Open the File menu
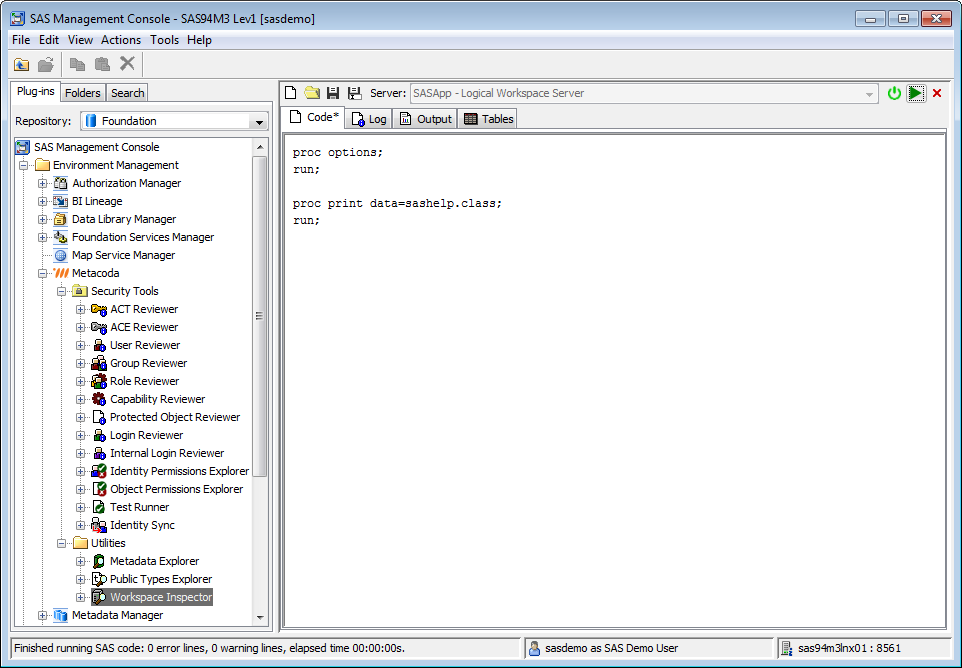 pyautogui.click(x=21, y=40)
